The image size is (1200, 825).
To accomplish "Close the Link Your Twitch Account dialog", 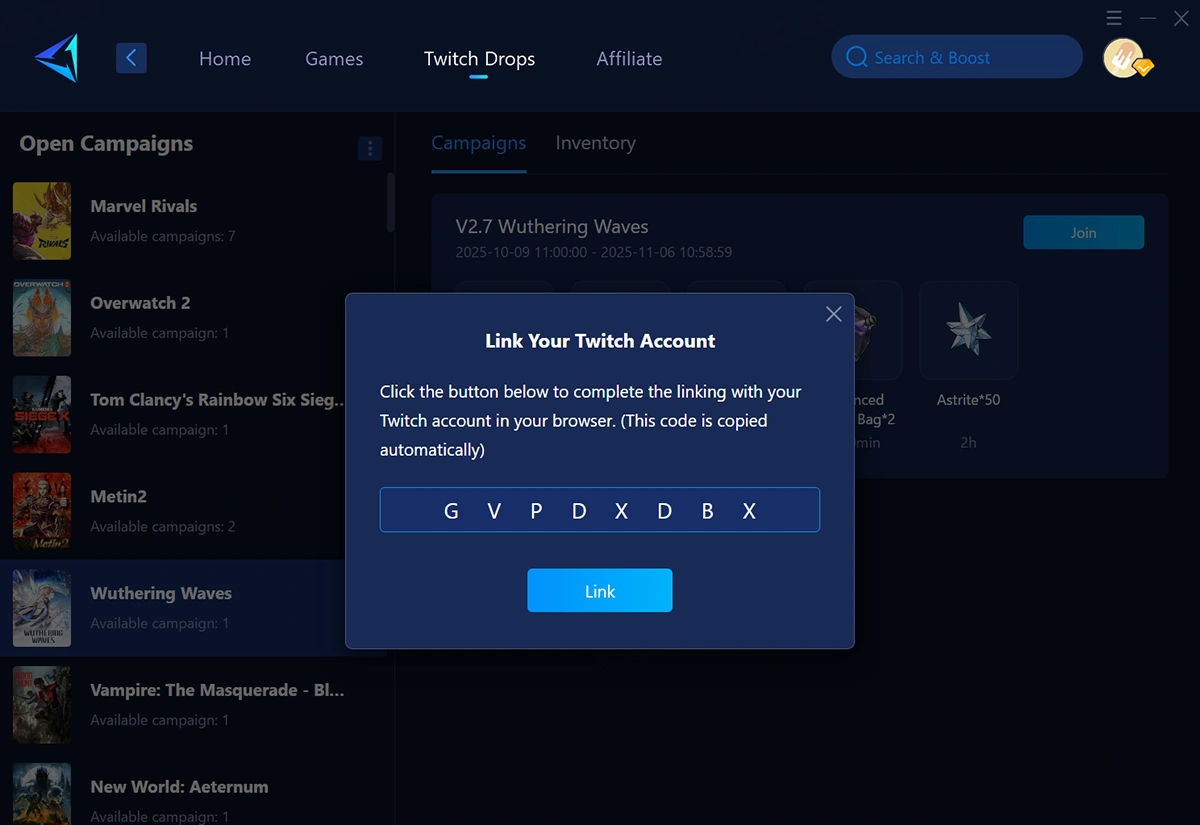I will click(x=834, y=314).
